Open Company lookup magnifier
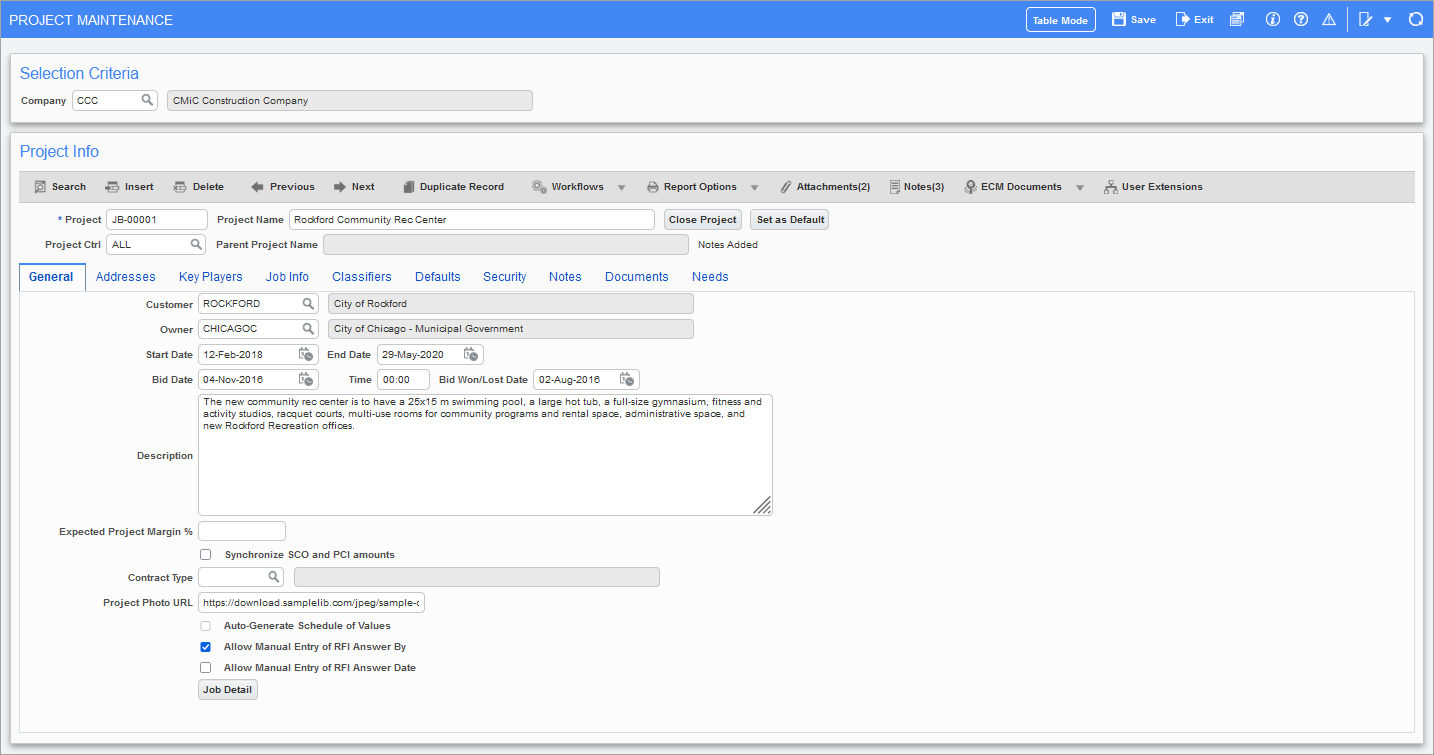 pos(147,100)
